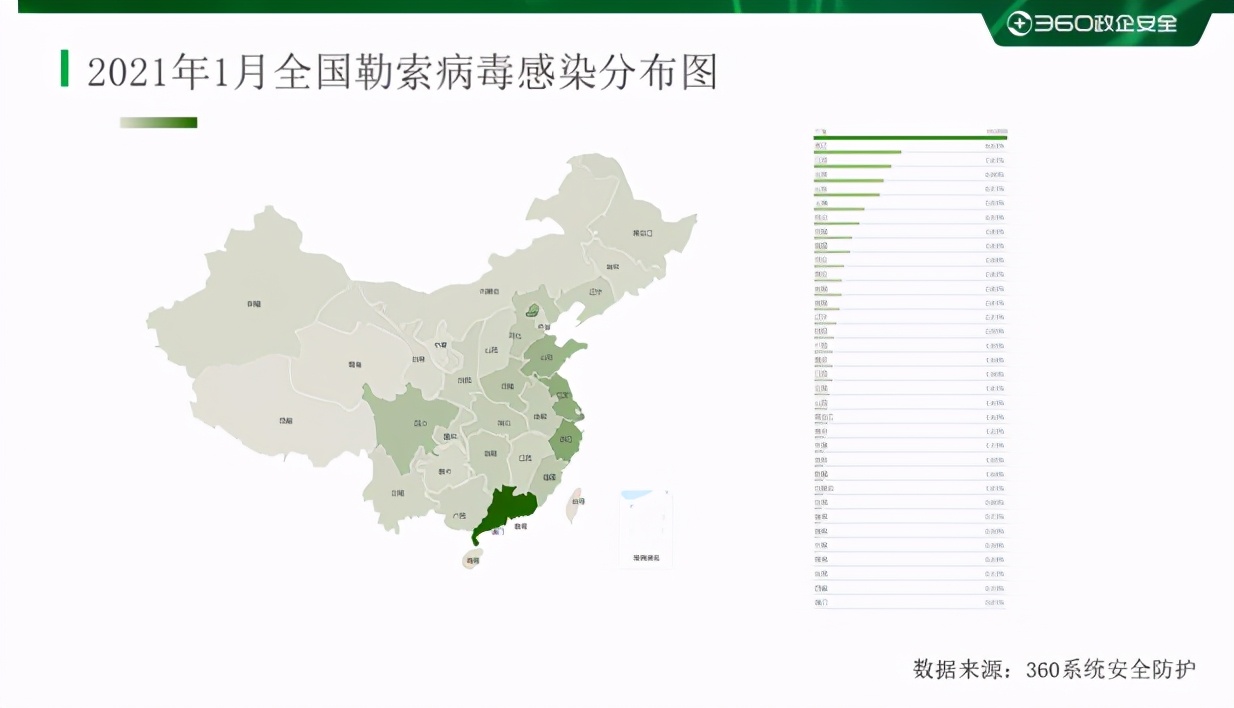Screen dimensions: 1234x708
Task: Click the slide title 2021年1月全国勒索病毒感染分布图
Action: click(x=402, y=72)
